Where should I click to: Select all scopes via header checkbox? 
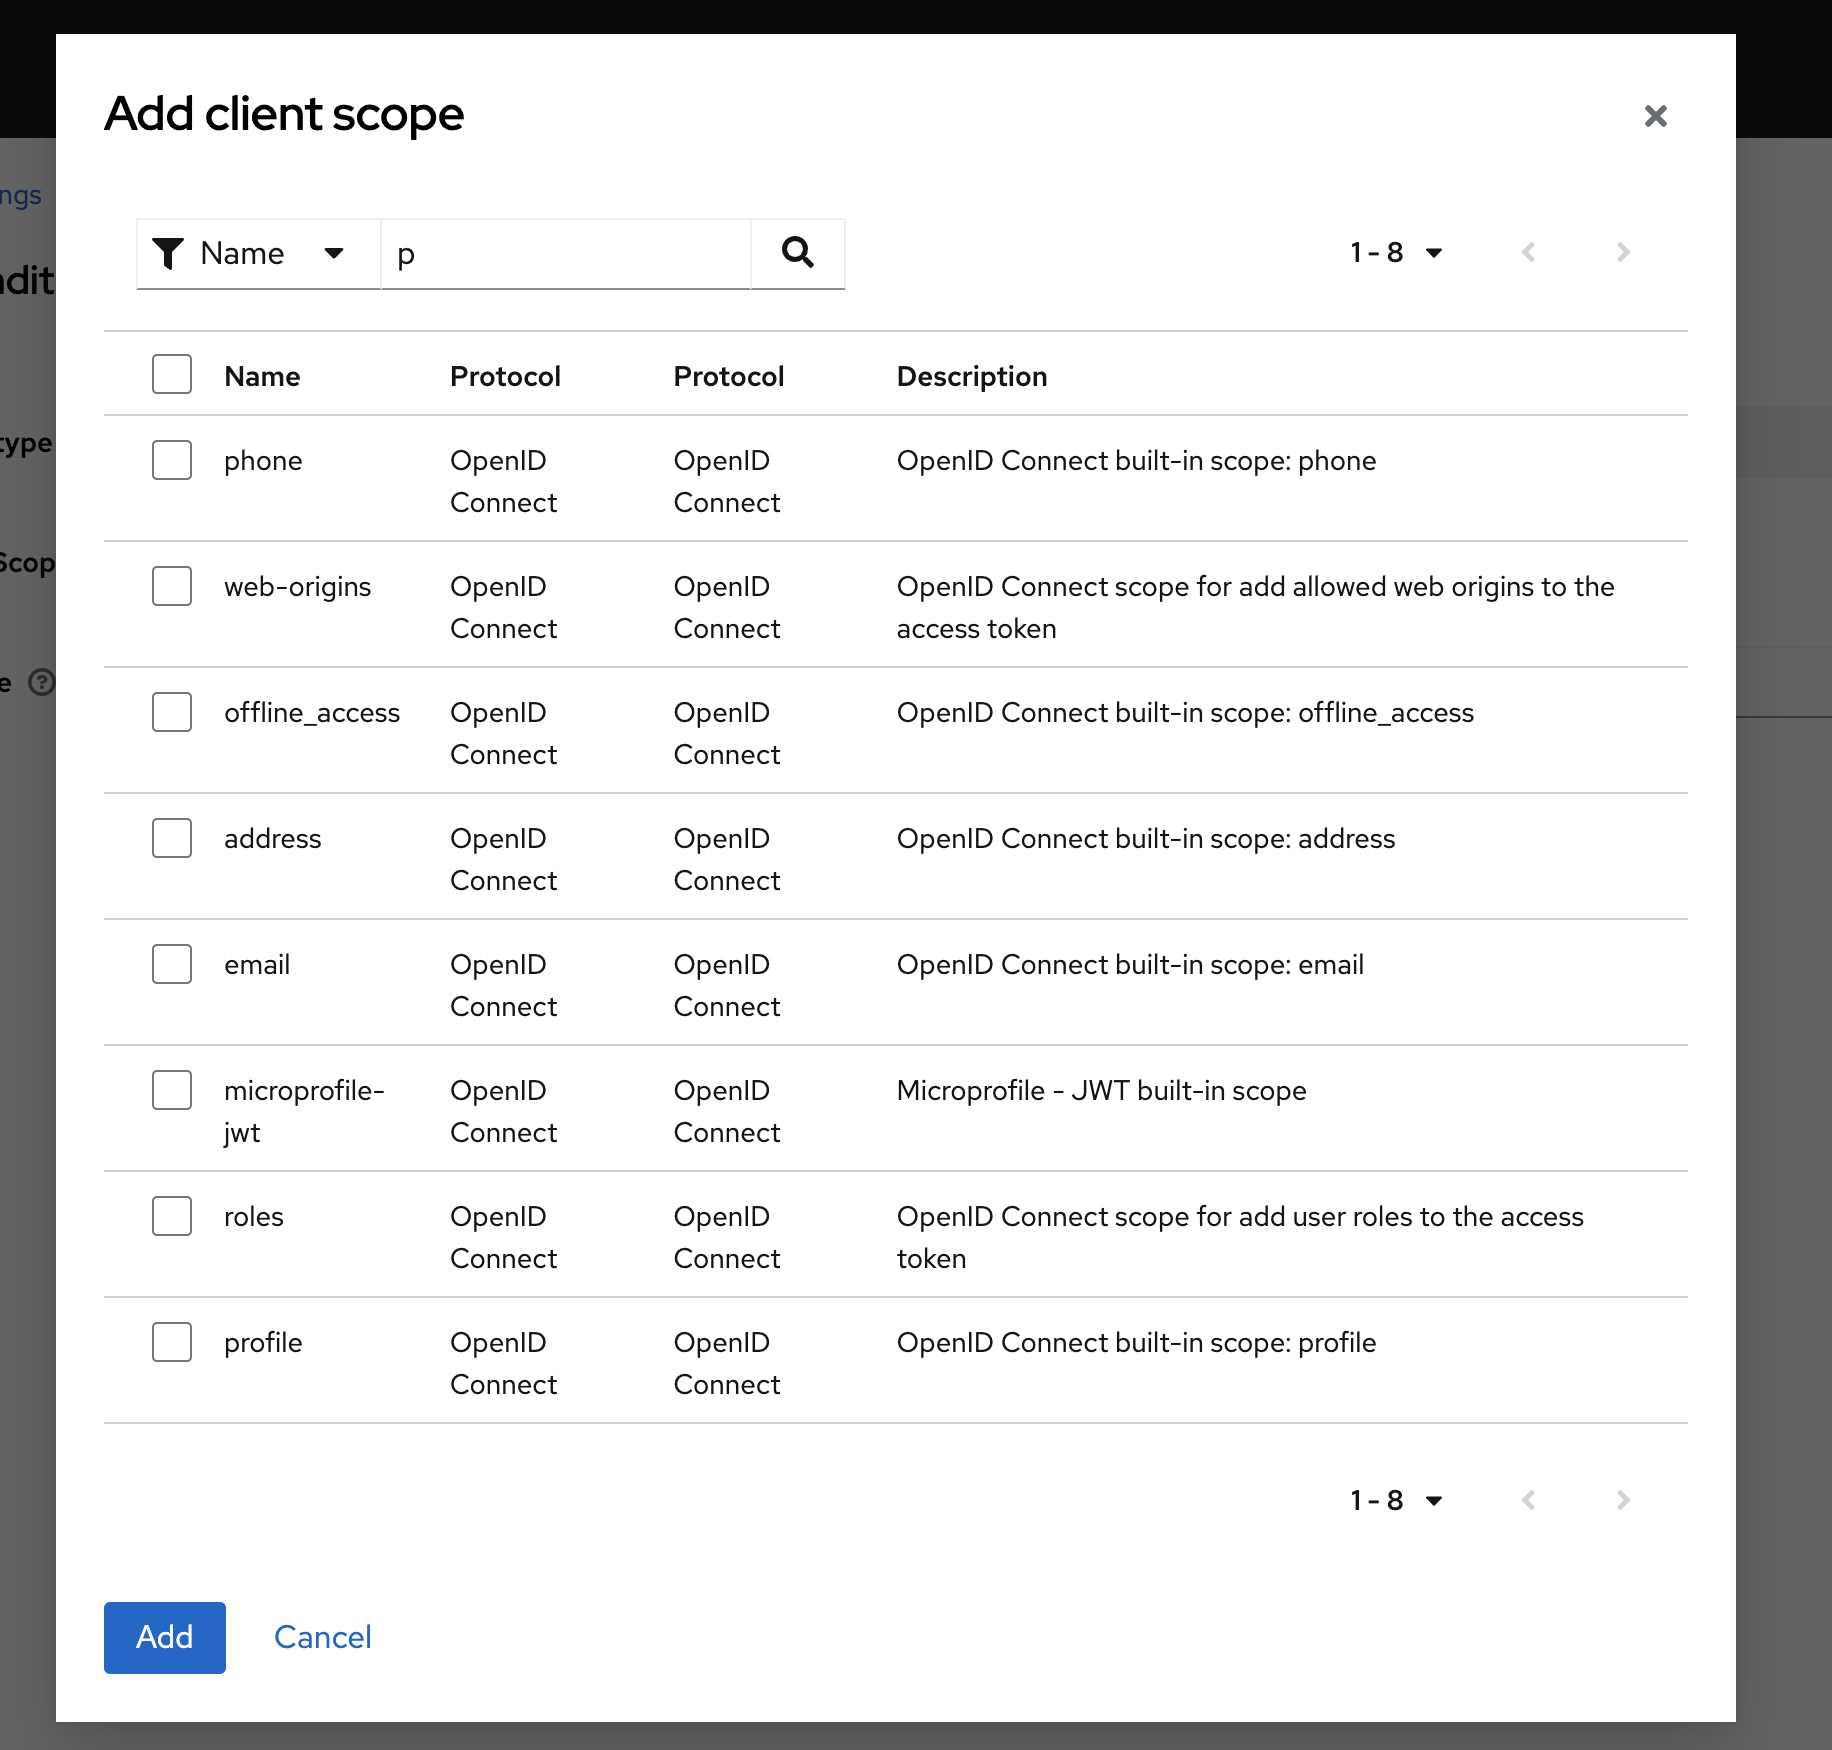171,373
